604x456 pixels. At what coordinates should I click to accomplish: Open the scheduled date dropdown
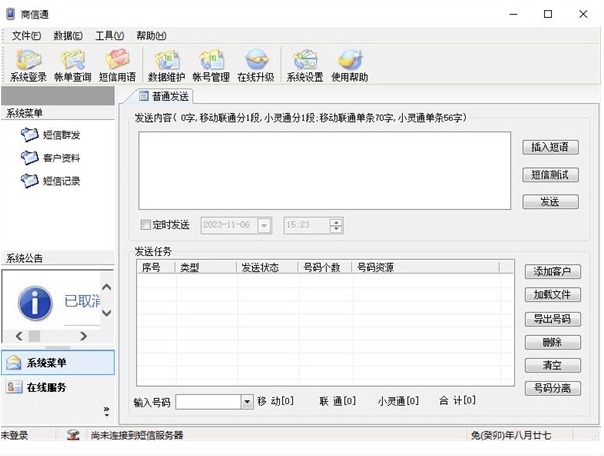point(264,225)
